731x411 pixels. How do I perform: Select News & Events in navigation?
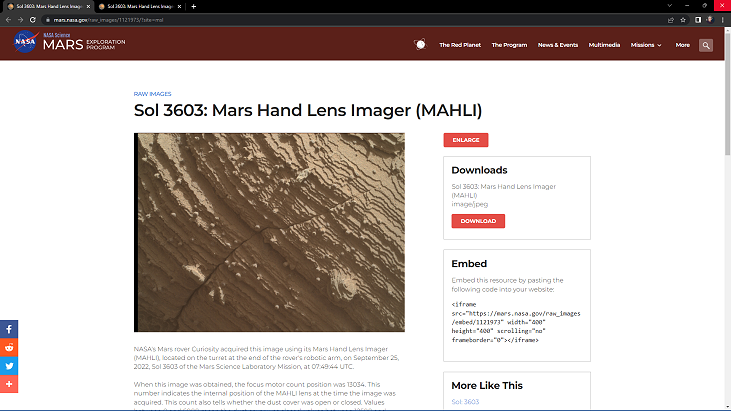(558, 45)
